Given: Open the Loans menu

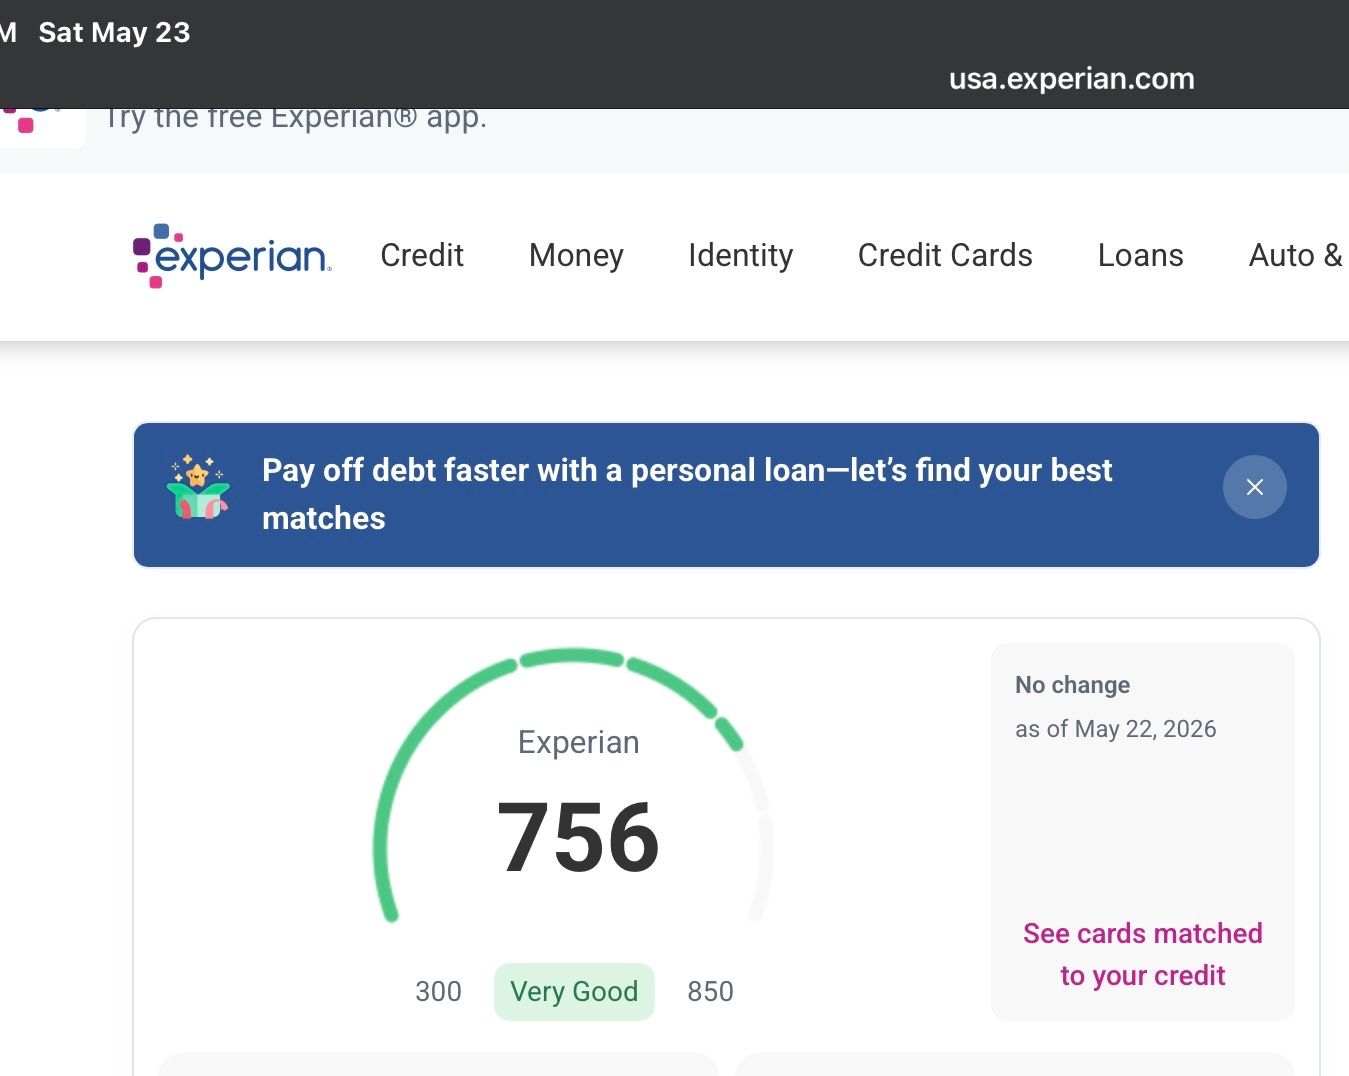Looking at the screenshot, I should click(1141, 255).
